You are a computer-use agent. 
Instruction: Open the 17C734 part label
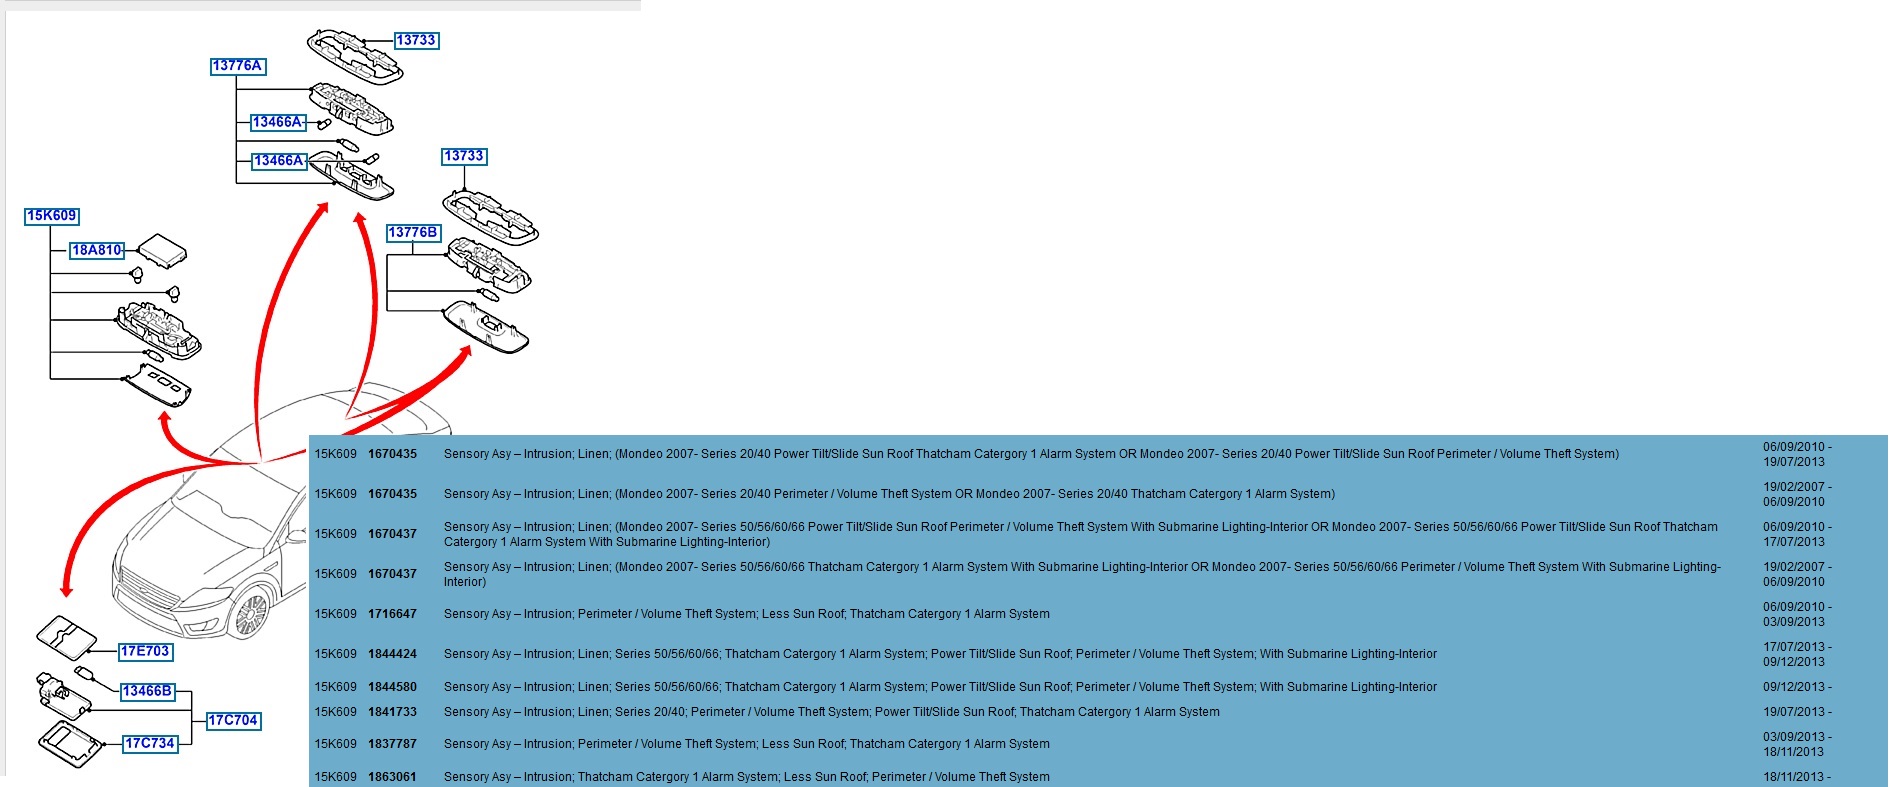click(150, 743)
